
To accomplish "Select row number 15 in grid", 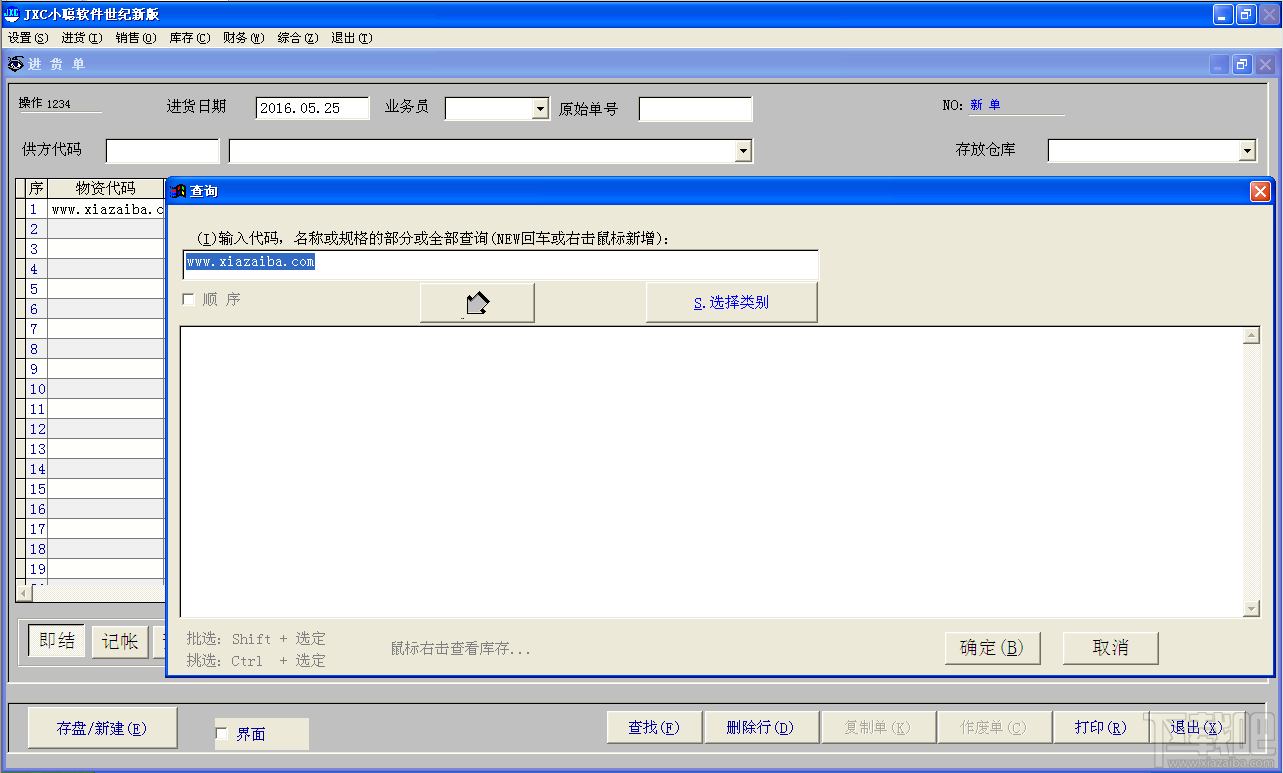I will click(x=37, y=489).
